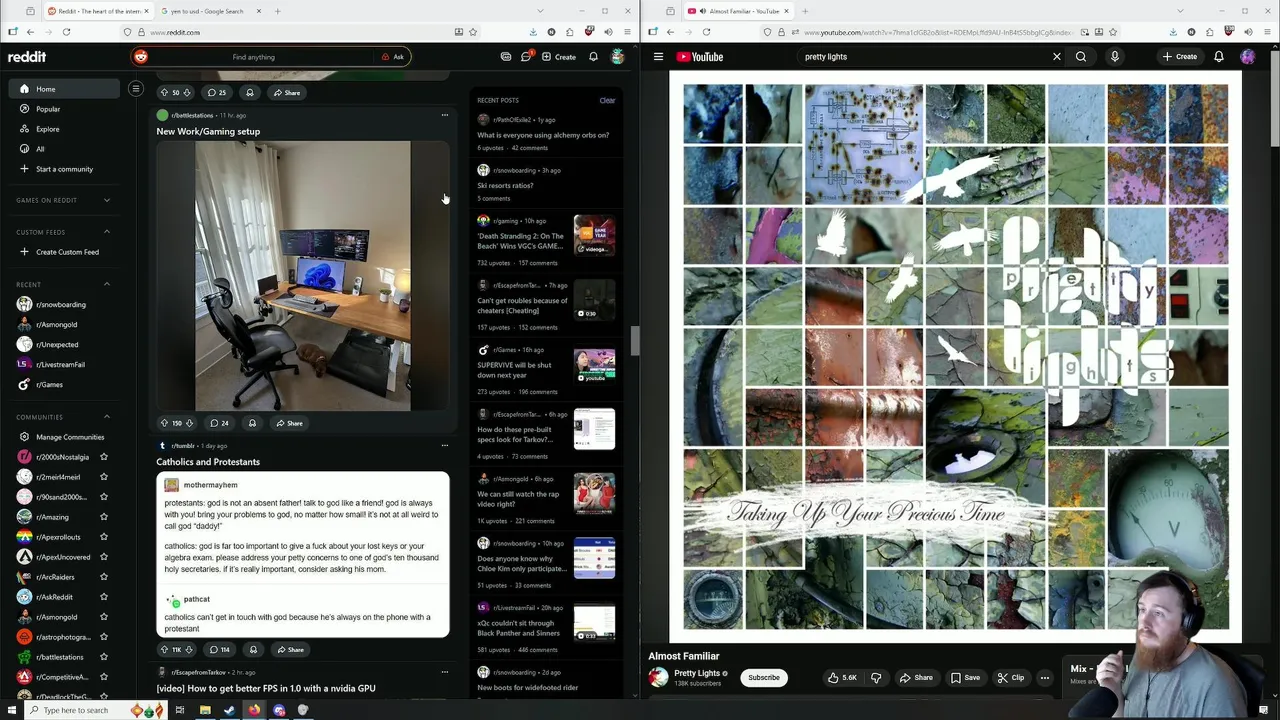1280x720 pixels.
Task: Switch to yen to usd Google tab
Action: (208, 11)
